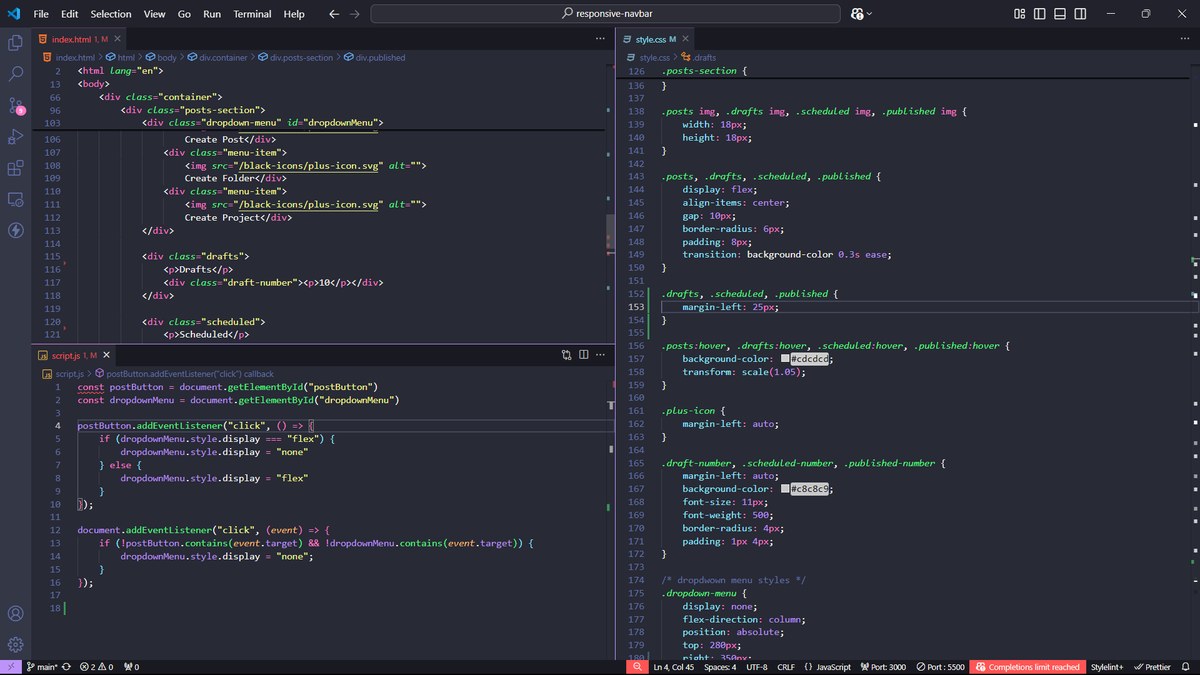Open the Accounts menu icon
This screenshot has width=1200, height=675.
(x=15, y=613)
